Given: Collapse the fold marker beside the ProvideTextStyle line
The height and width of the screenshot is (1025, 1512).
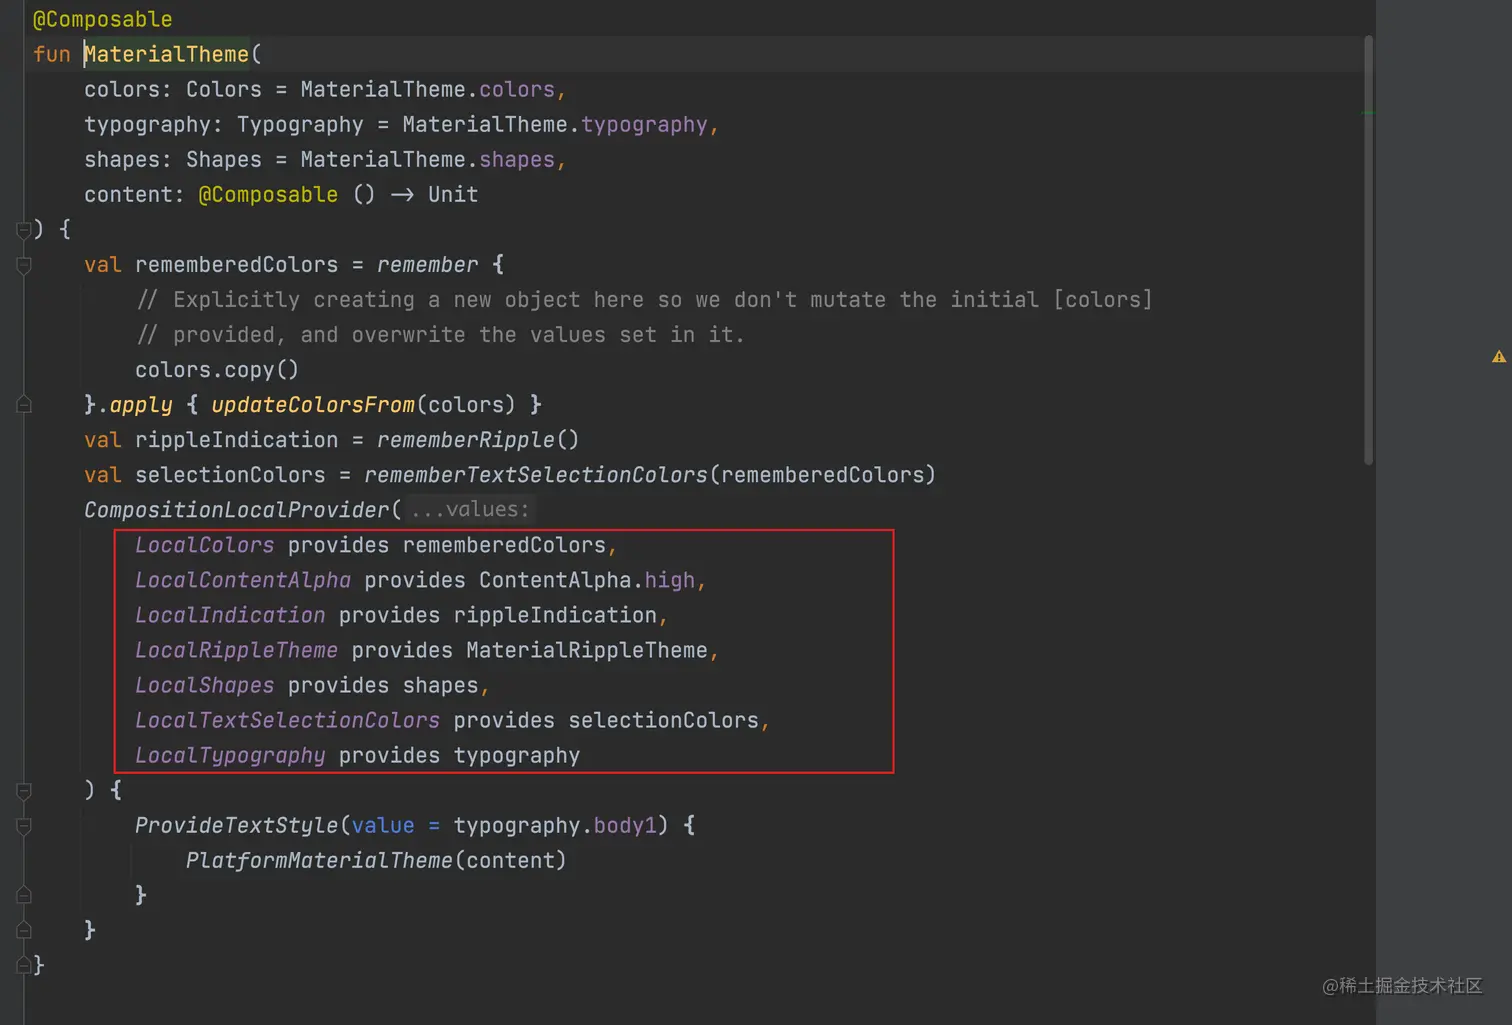Looking at the screenshot, I should click(24, 826).
